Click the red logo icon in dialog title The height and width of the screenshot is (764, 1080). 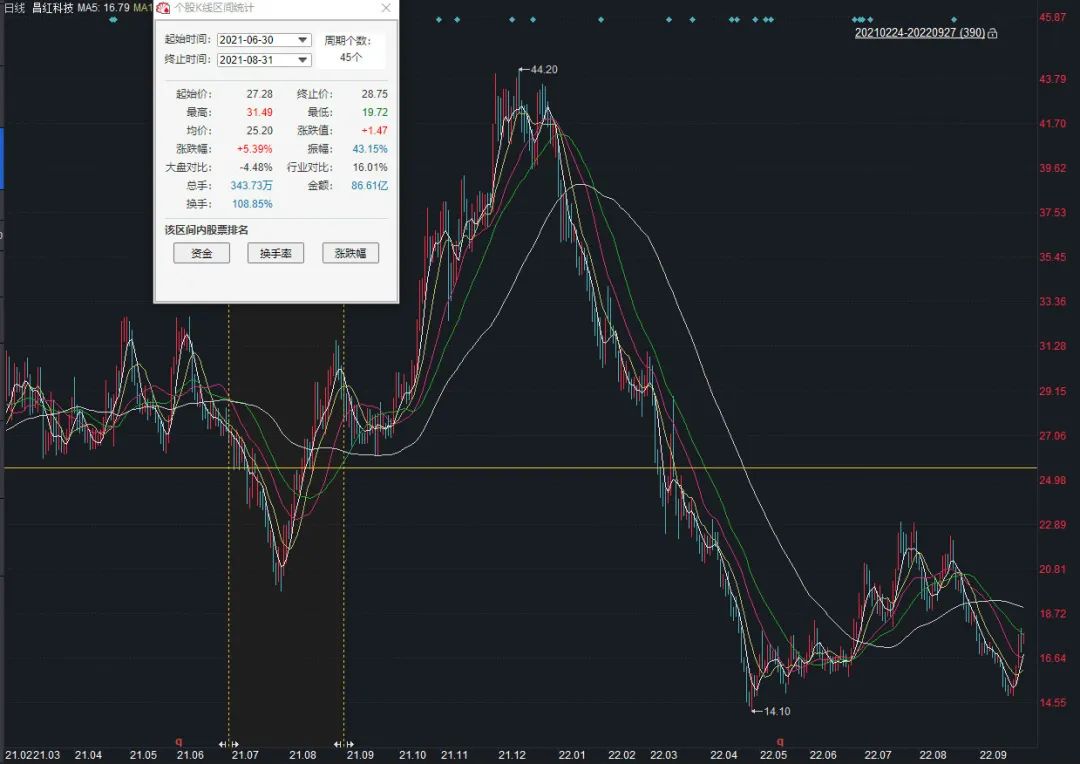click(x=164, y=8)
